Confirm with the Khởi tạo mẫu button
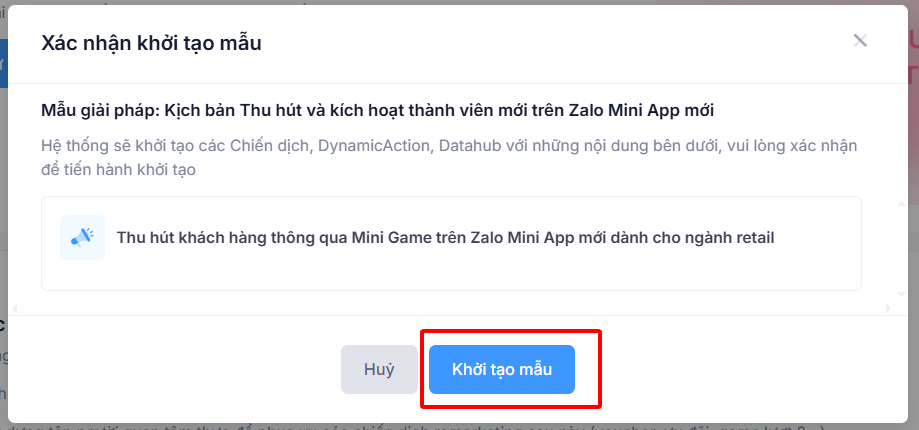The image size is (919, 430). (501, 369)
